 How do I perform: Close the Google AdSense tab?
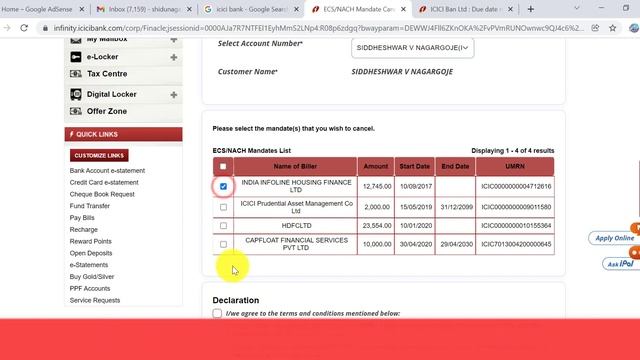pyautogui.click(x=82, y=9)
